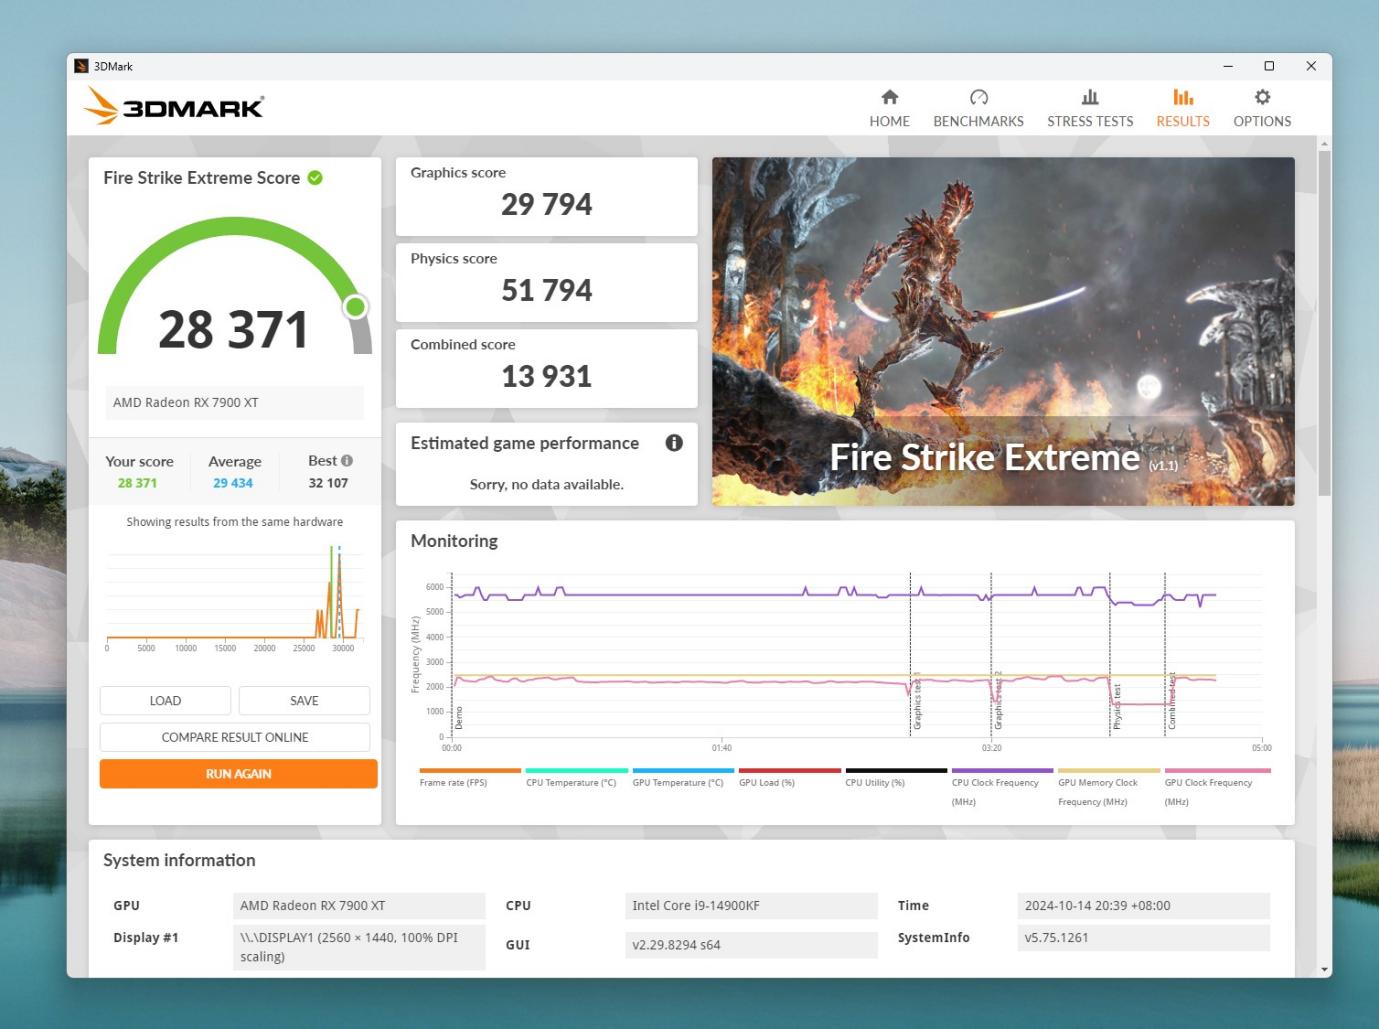Click info icon next to Best score
This screenshot has width=1379, height=1029.
pyautogui.click(x=347, y=461)
